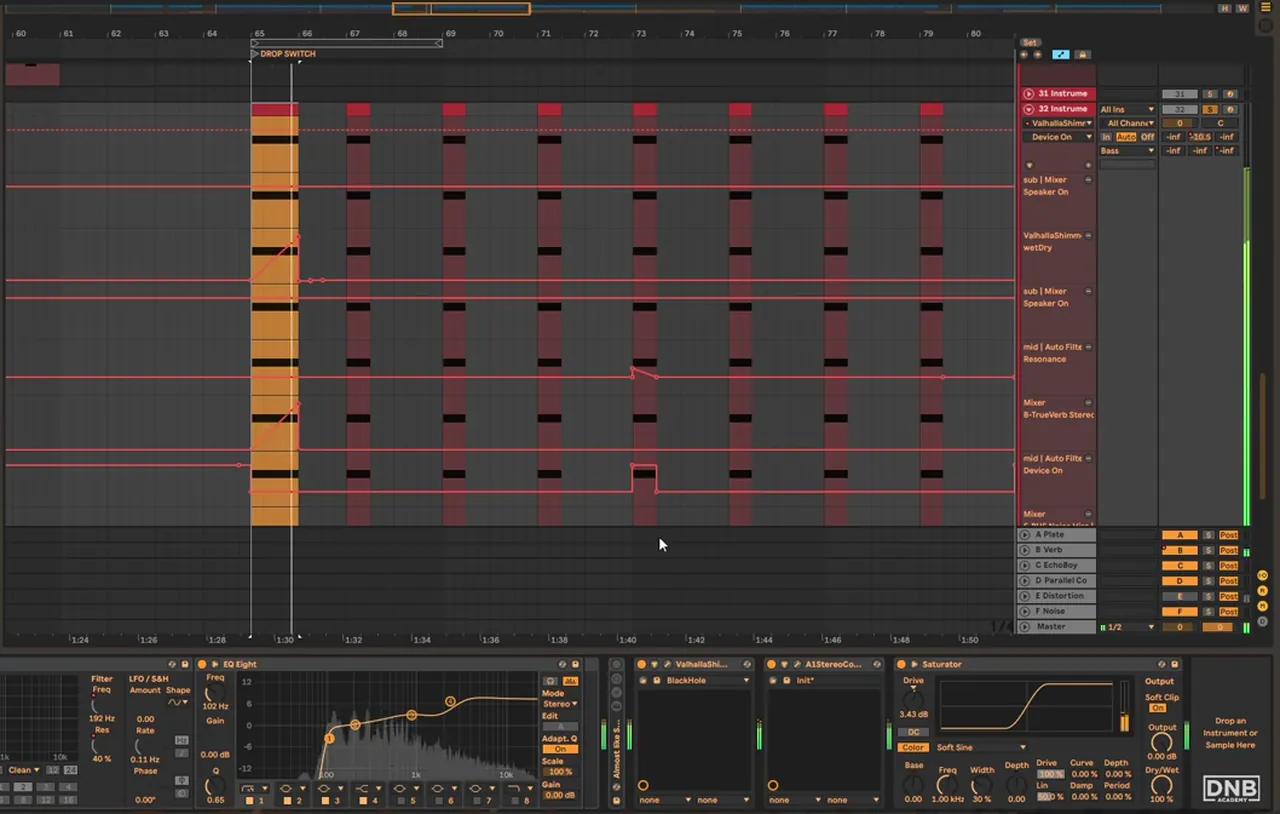Toggle the D track delay show/hide button
Image resolution: width=1280 pixels, height=814 pixels.
point(1263,621)
